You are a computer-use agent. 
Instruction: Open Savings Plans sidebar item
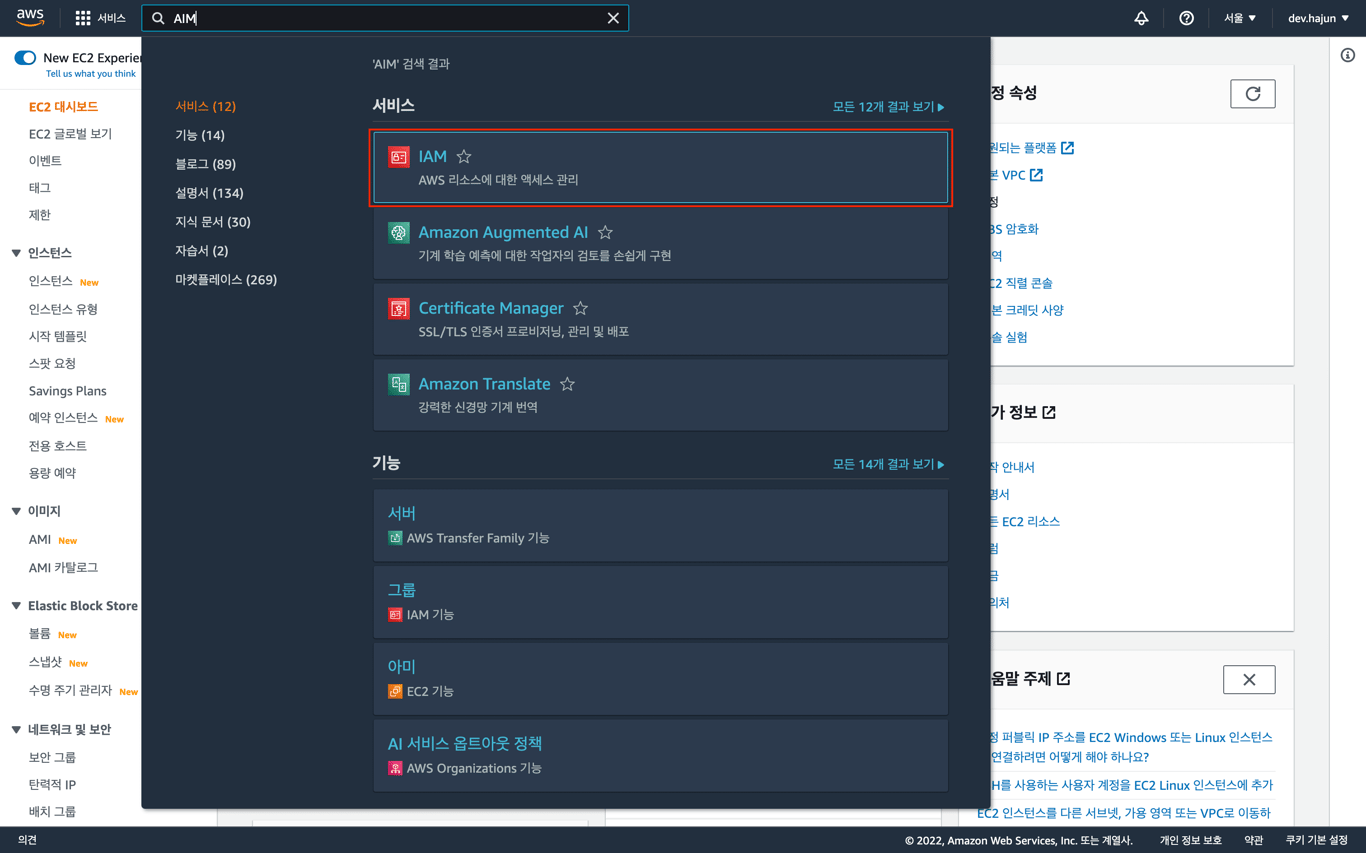(67, 391)
